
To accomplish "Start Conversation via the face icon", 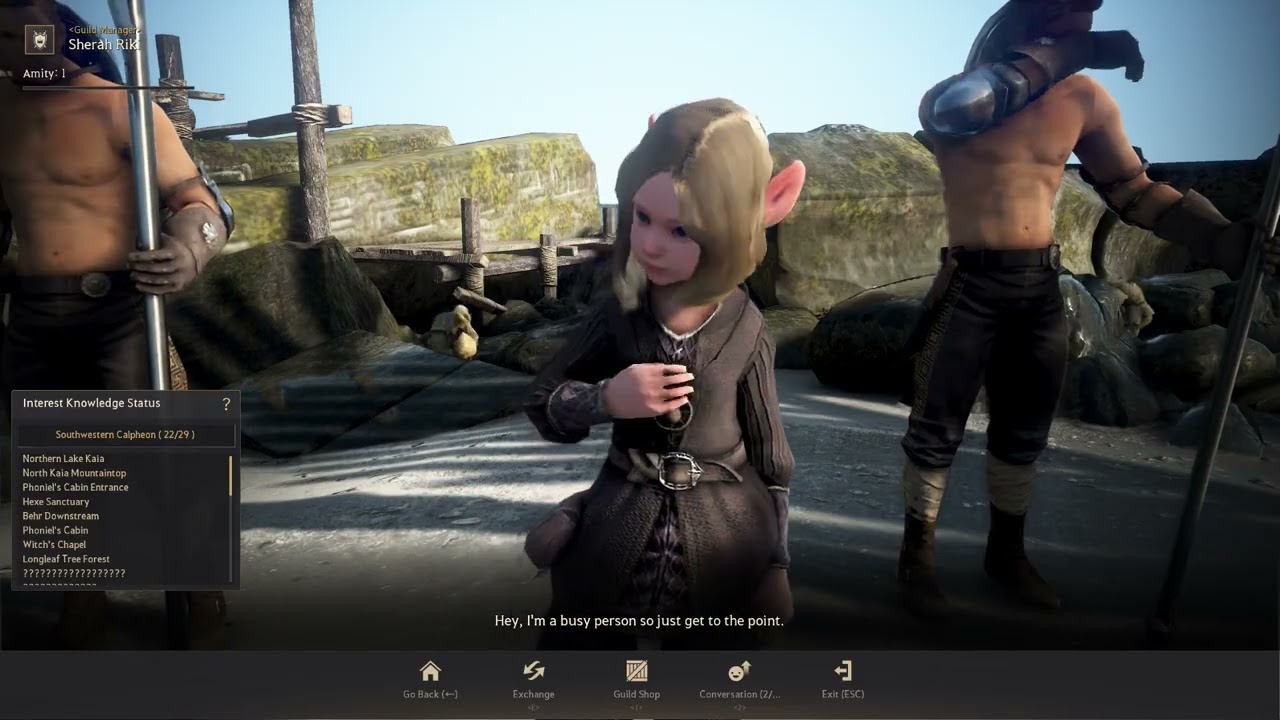I will [740, 670].
